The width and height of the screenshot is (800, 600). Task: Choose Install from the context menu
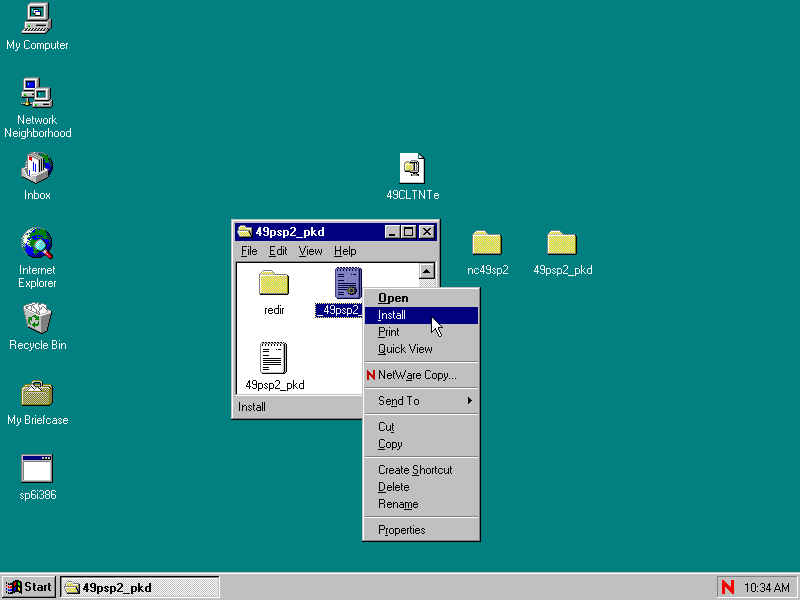pyautogui.click(x=421, y=315)
